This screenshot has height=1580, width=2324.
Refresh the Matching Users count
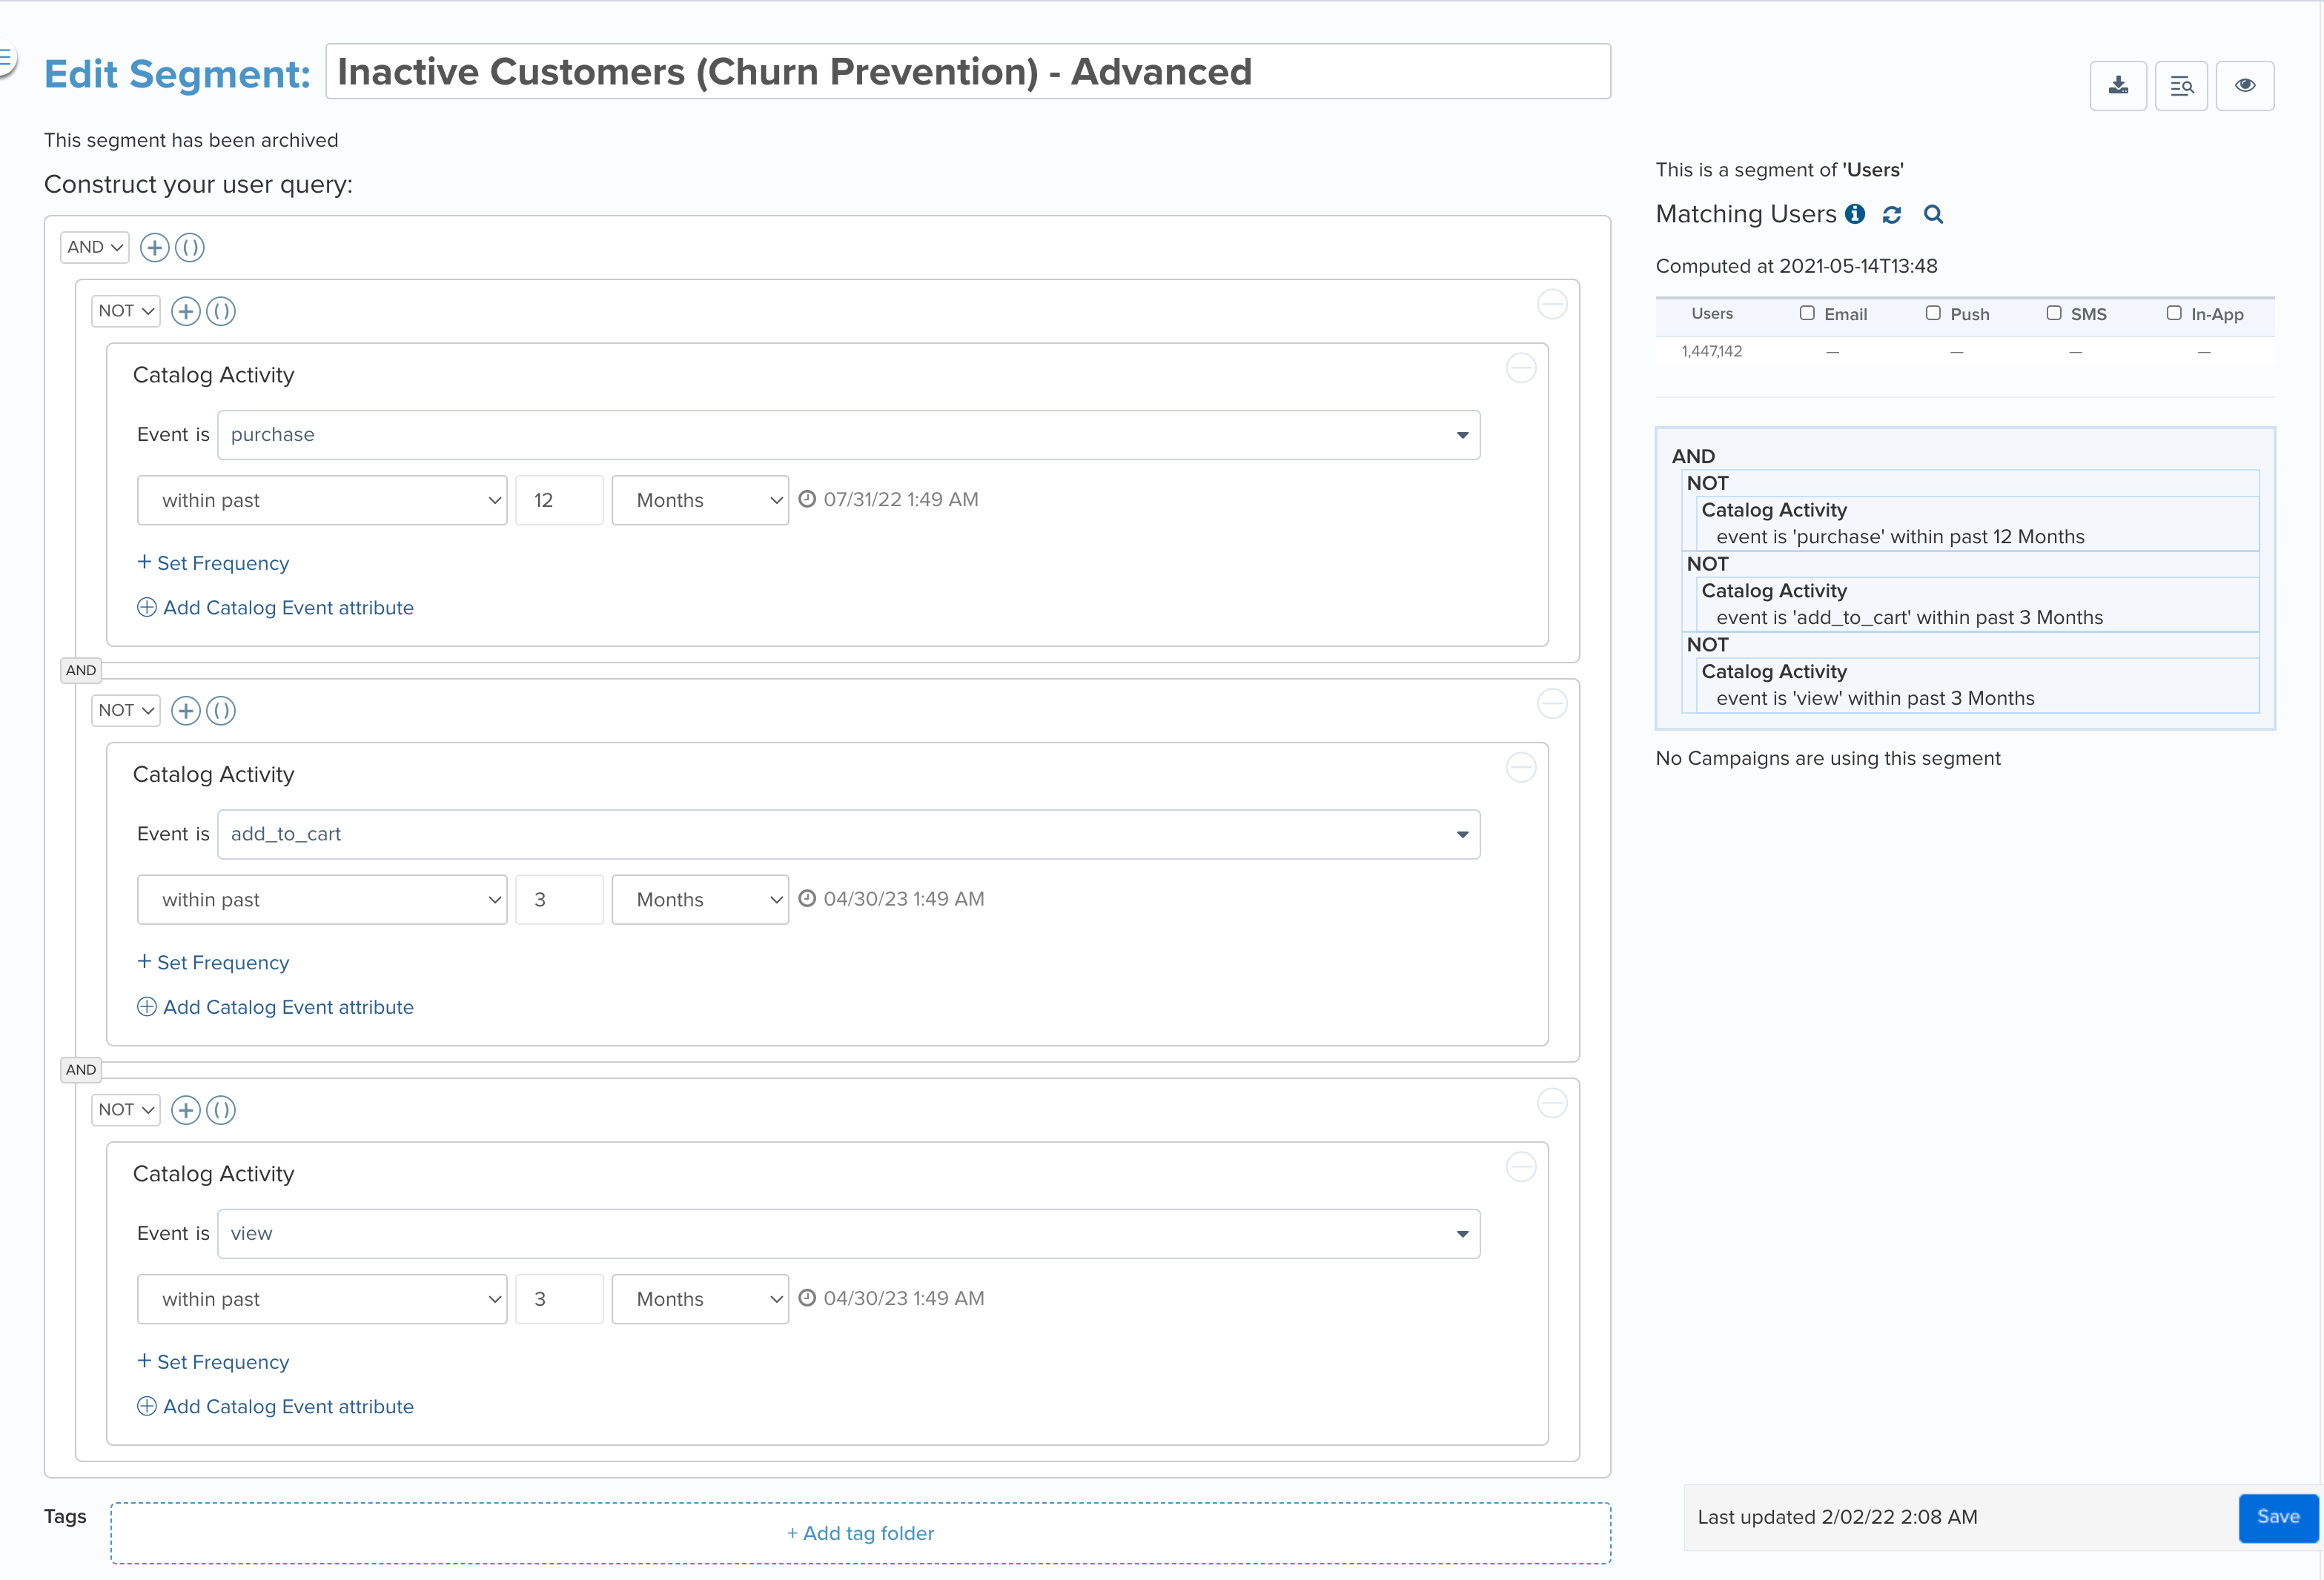(1892, 215)
